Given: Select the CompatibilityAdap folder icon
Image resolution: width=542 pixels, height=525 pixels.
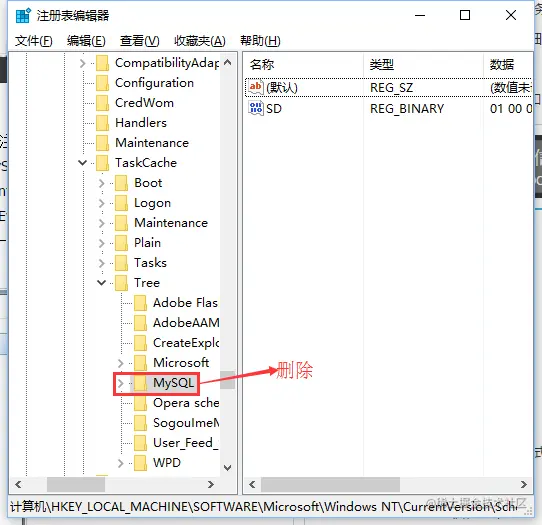Looking at the screenshot, I should 103,63.
